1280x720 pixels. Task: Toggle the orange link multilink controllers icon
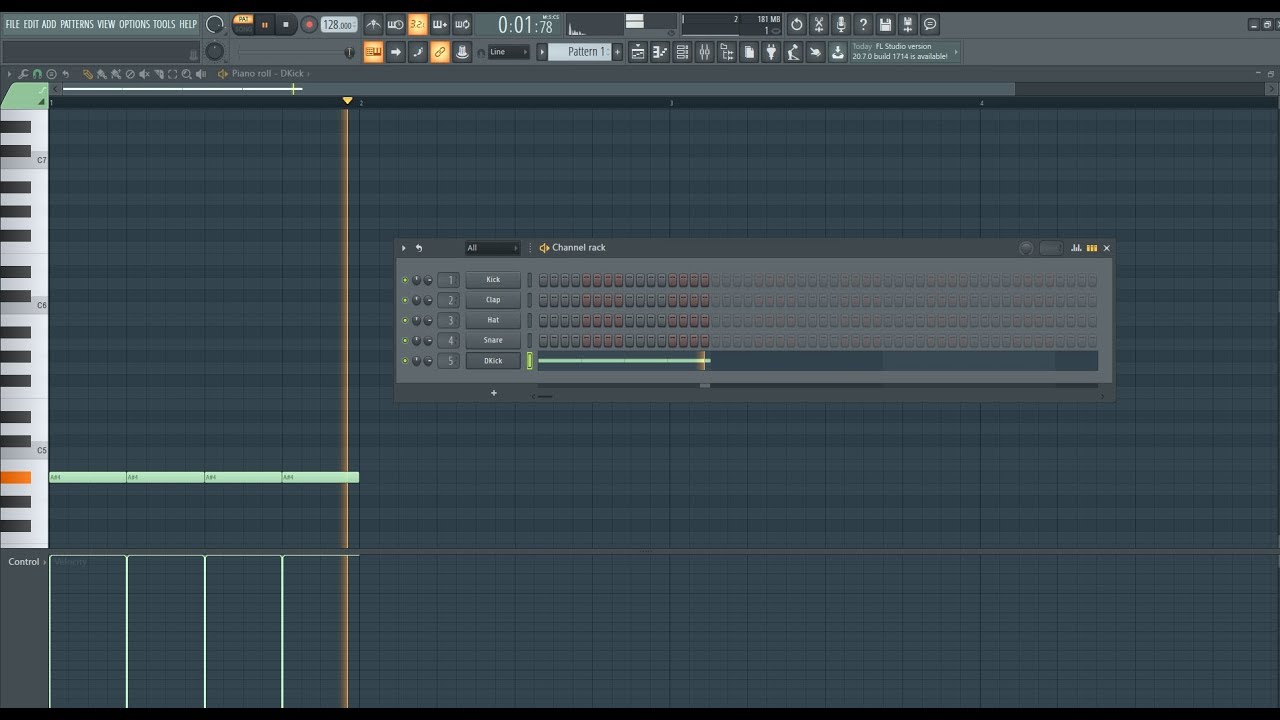[440, 52]
